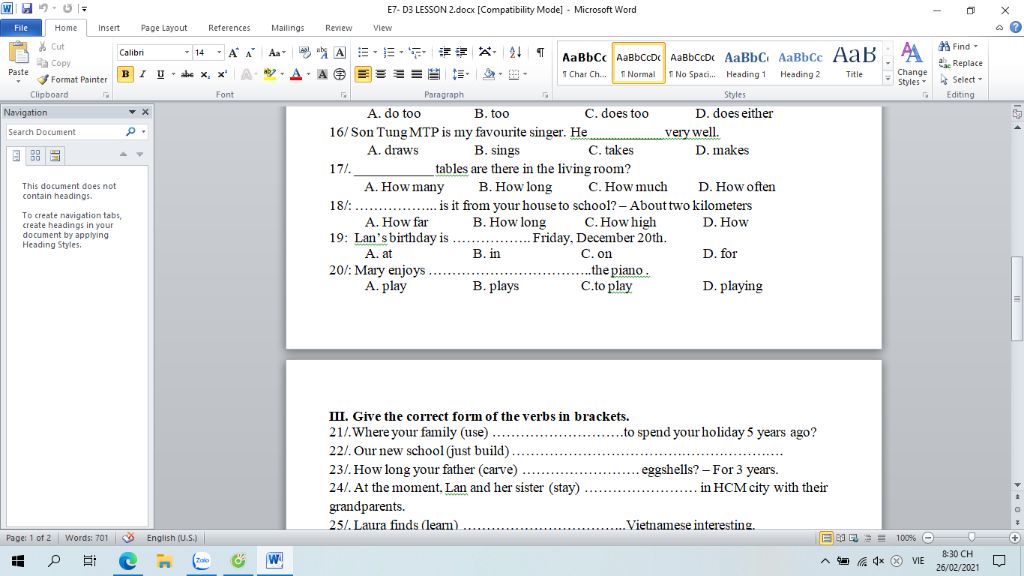This screenshot has width=1024, height=576.
Task: Apply the Heading 1 style
Action: (x=746, y=63)
